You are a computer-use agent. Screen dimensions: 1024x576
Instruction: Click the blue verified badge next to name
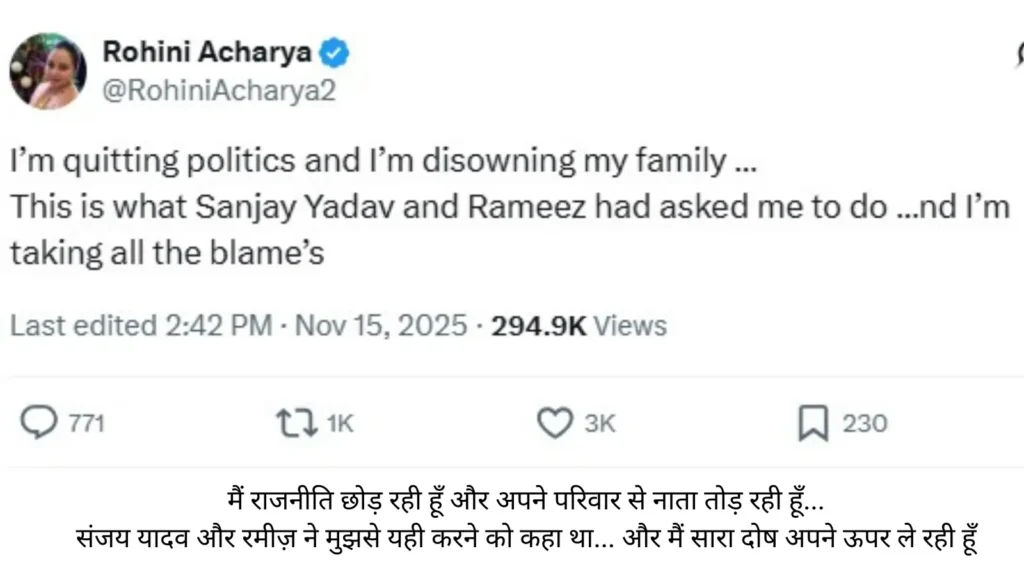click(336, 53)
